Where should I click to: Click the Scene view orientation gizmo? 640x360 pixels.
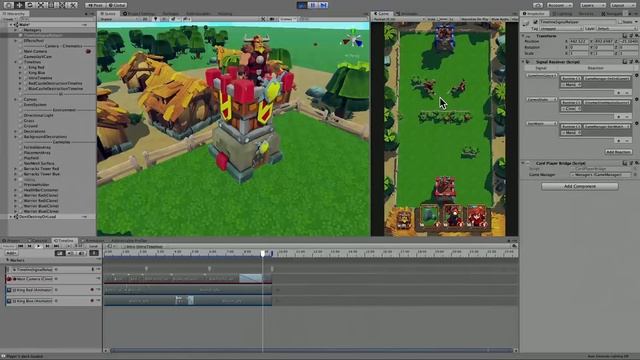[353, 40]
